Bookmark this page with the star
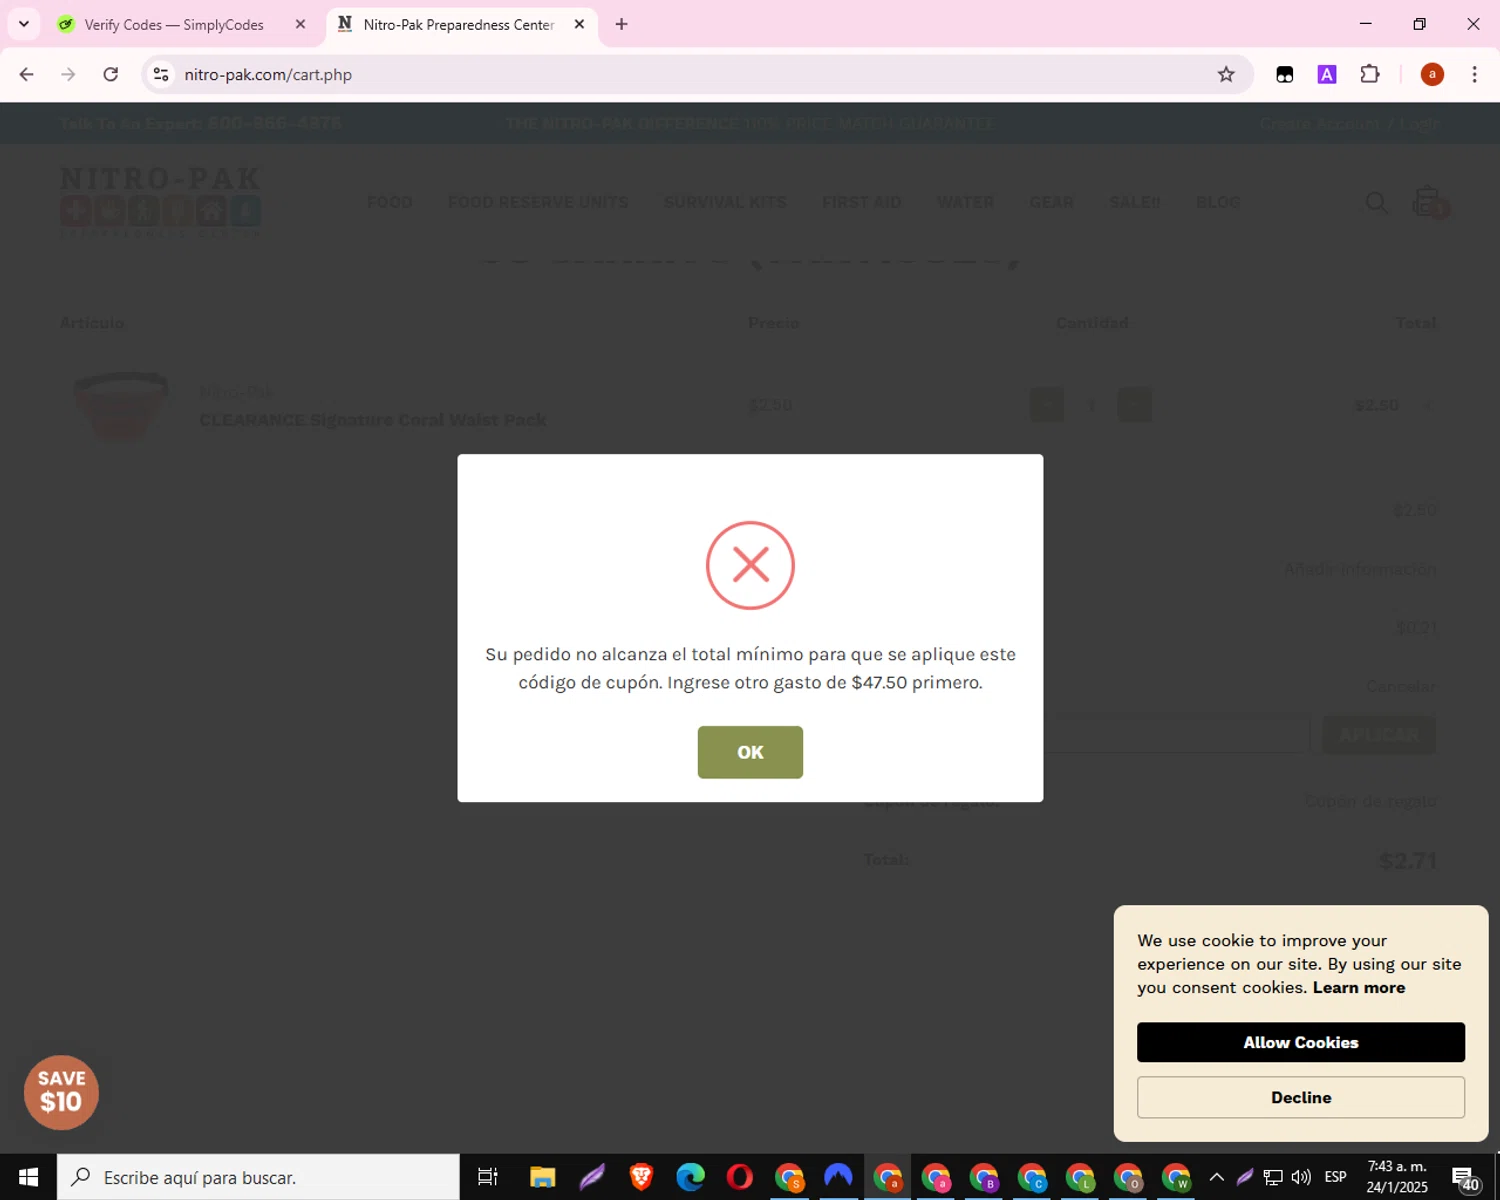Image resolution: width=1500 pixels, height=1200 pixels. coord(1226,74)
